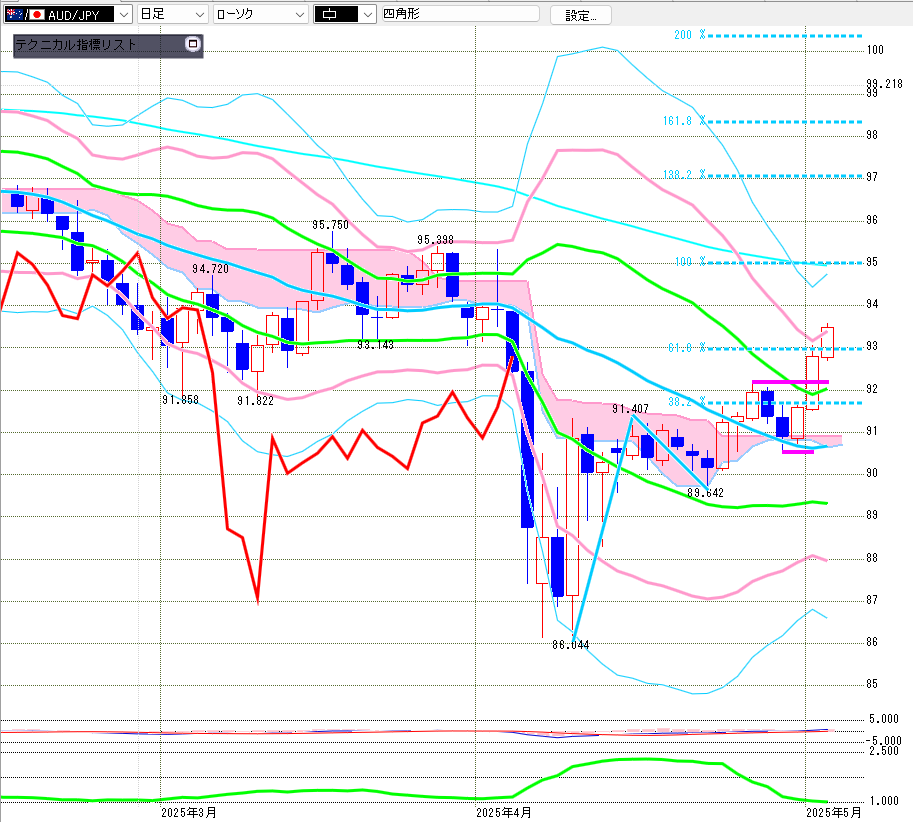Click the 設定... button
Viewport: 913px width, 822px height.
coord(581,15)
